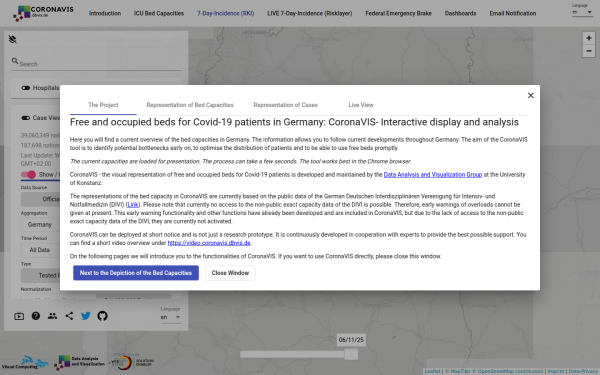600x375 pixels.
Task: Open the help question mark icon
Action: [36, 316]
